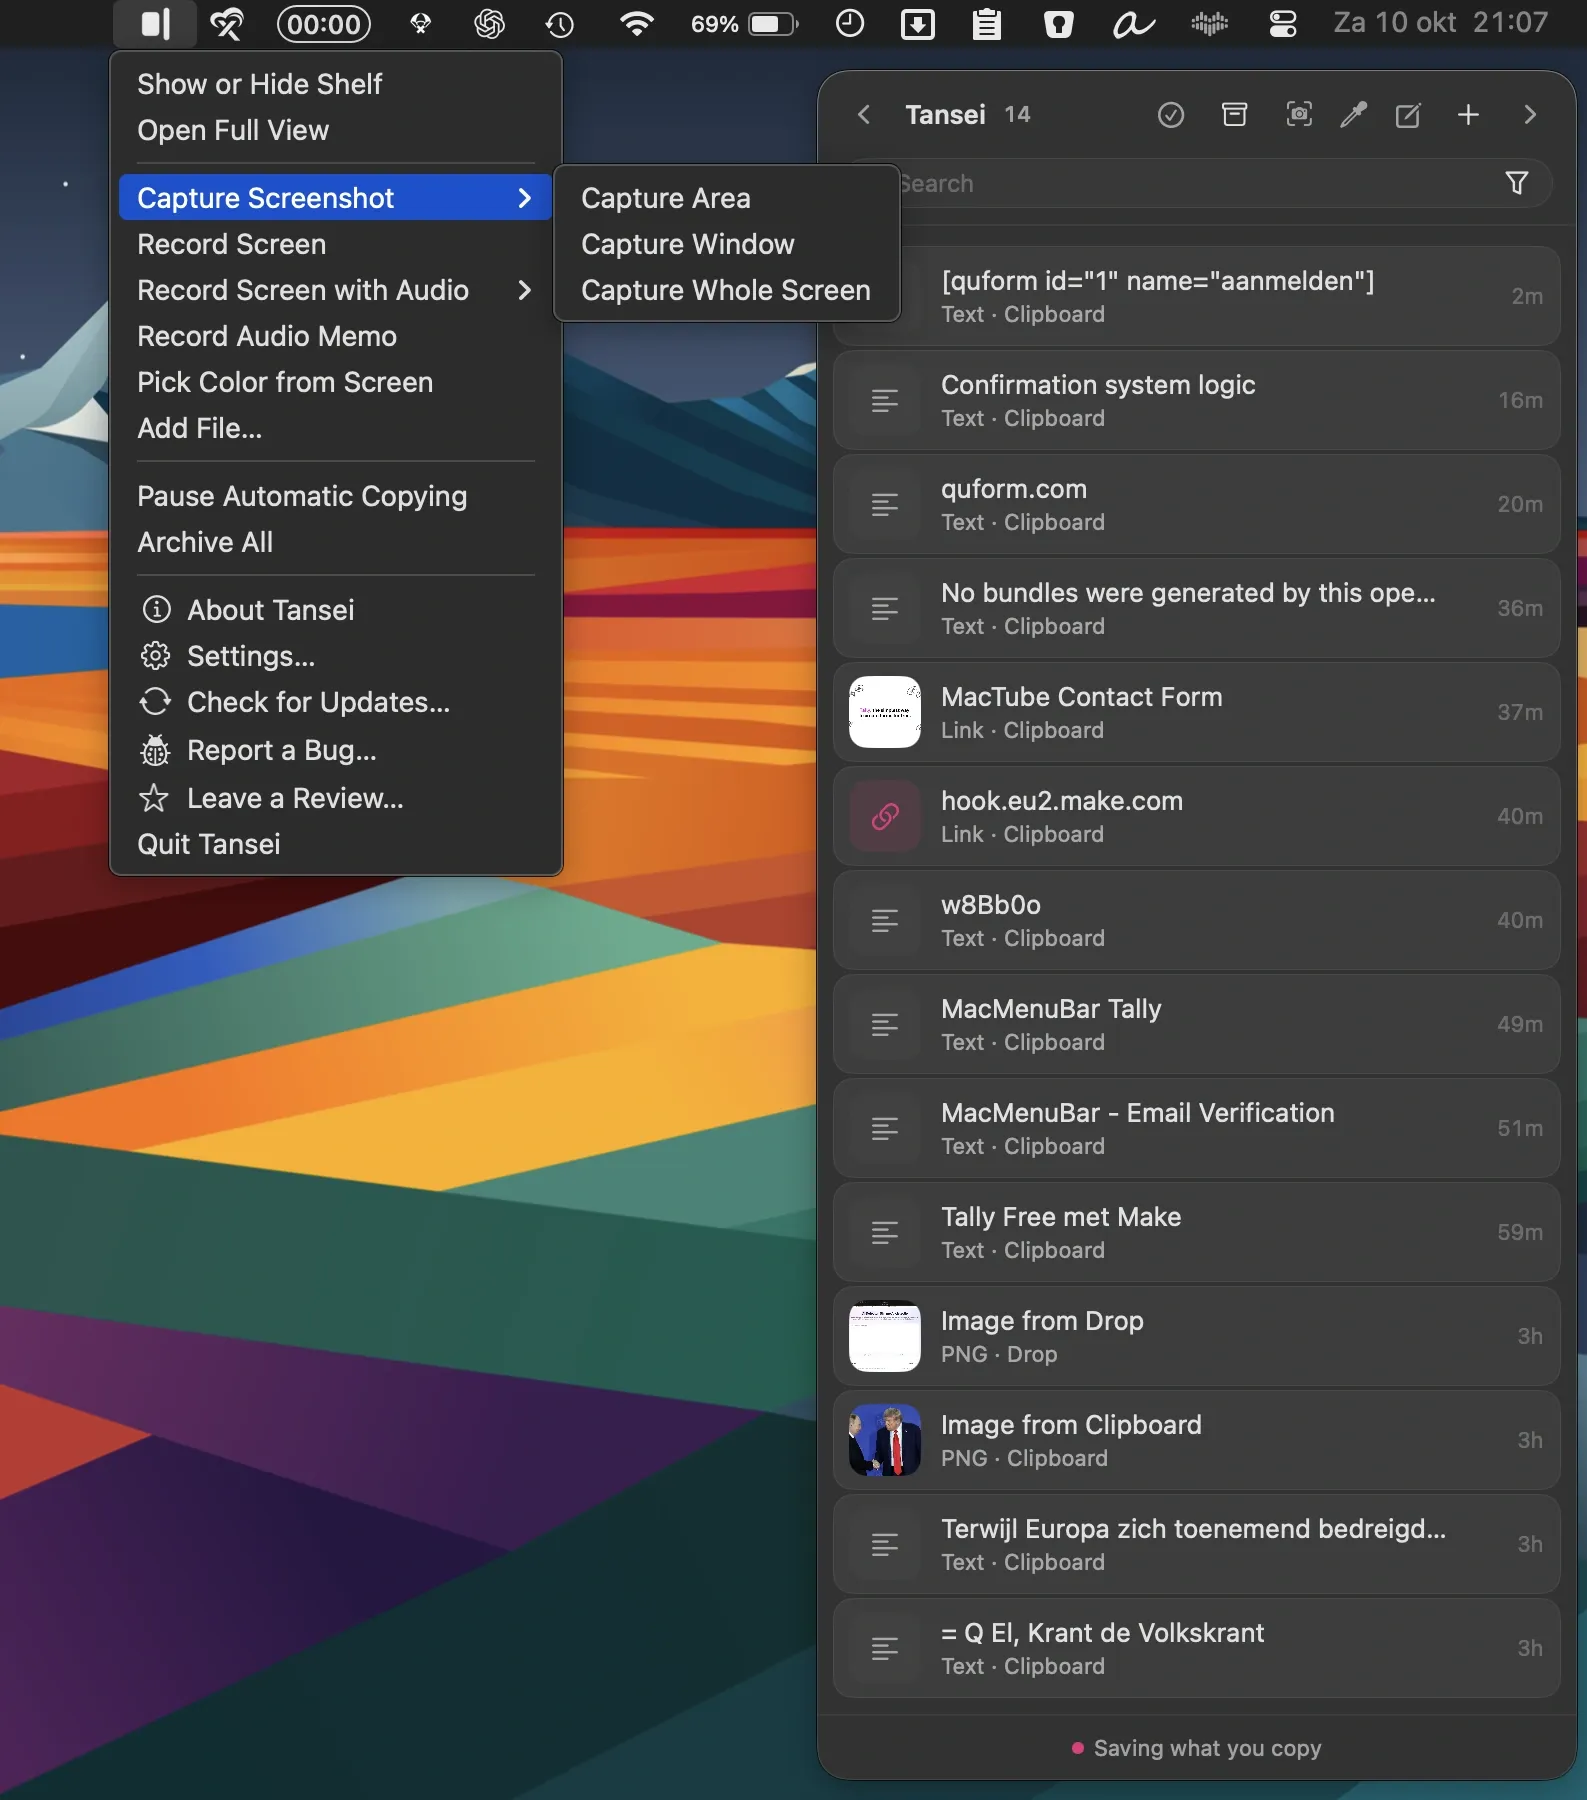
Task: Expand the Capture Screenshot submenu arrow
Action: coord(525,198)
